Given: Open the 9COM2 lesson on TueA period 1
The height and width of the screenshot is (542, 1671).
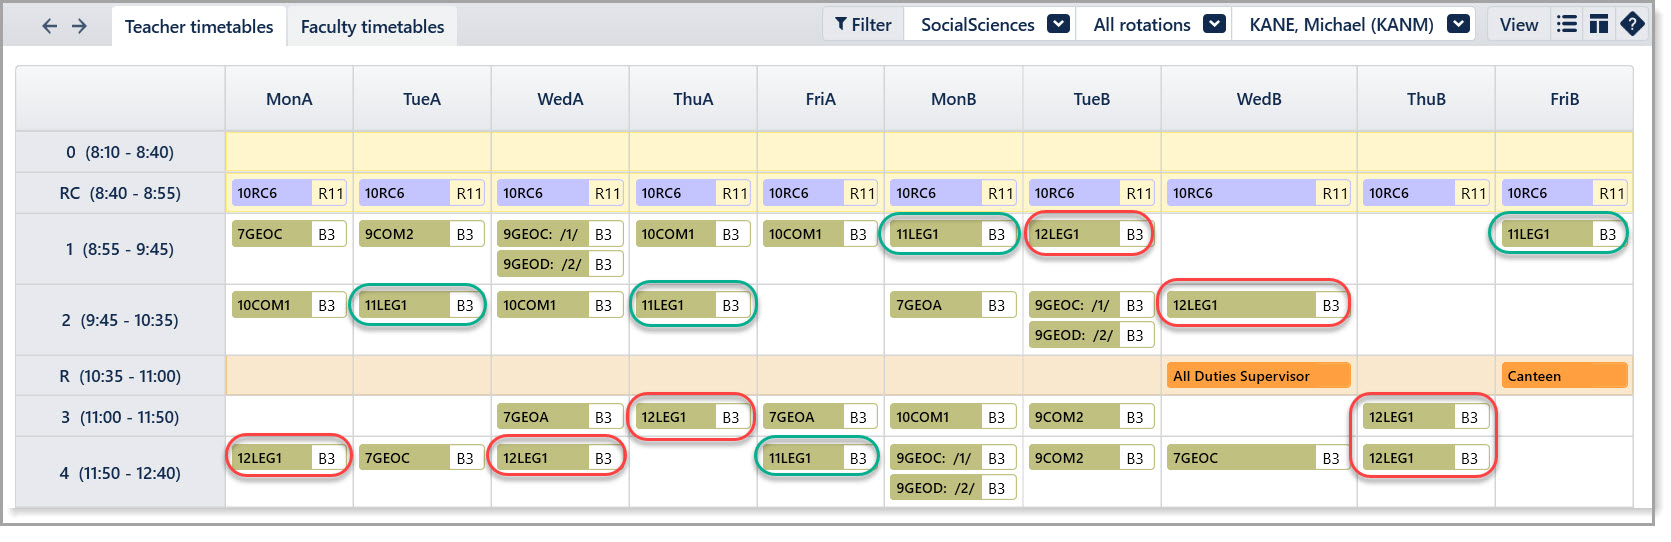Looking at the screenshot, I should (422, 234).
